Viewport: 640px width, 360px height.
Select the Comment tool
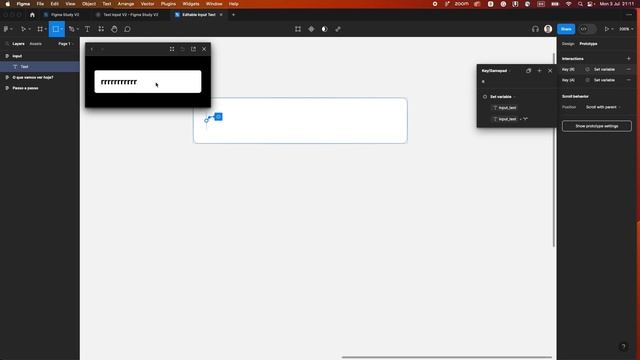pyautogui.click(x=127, y=29)
